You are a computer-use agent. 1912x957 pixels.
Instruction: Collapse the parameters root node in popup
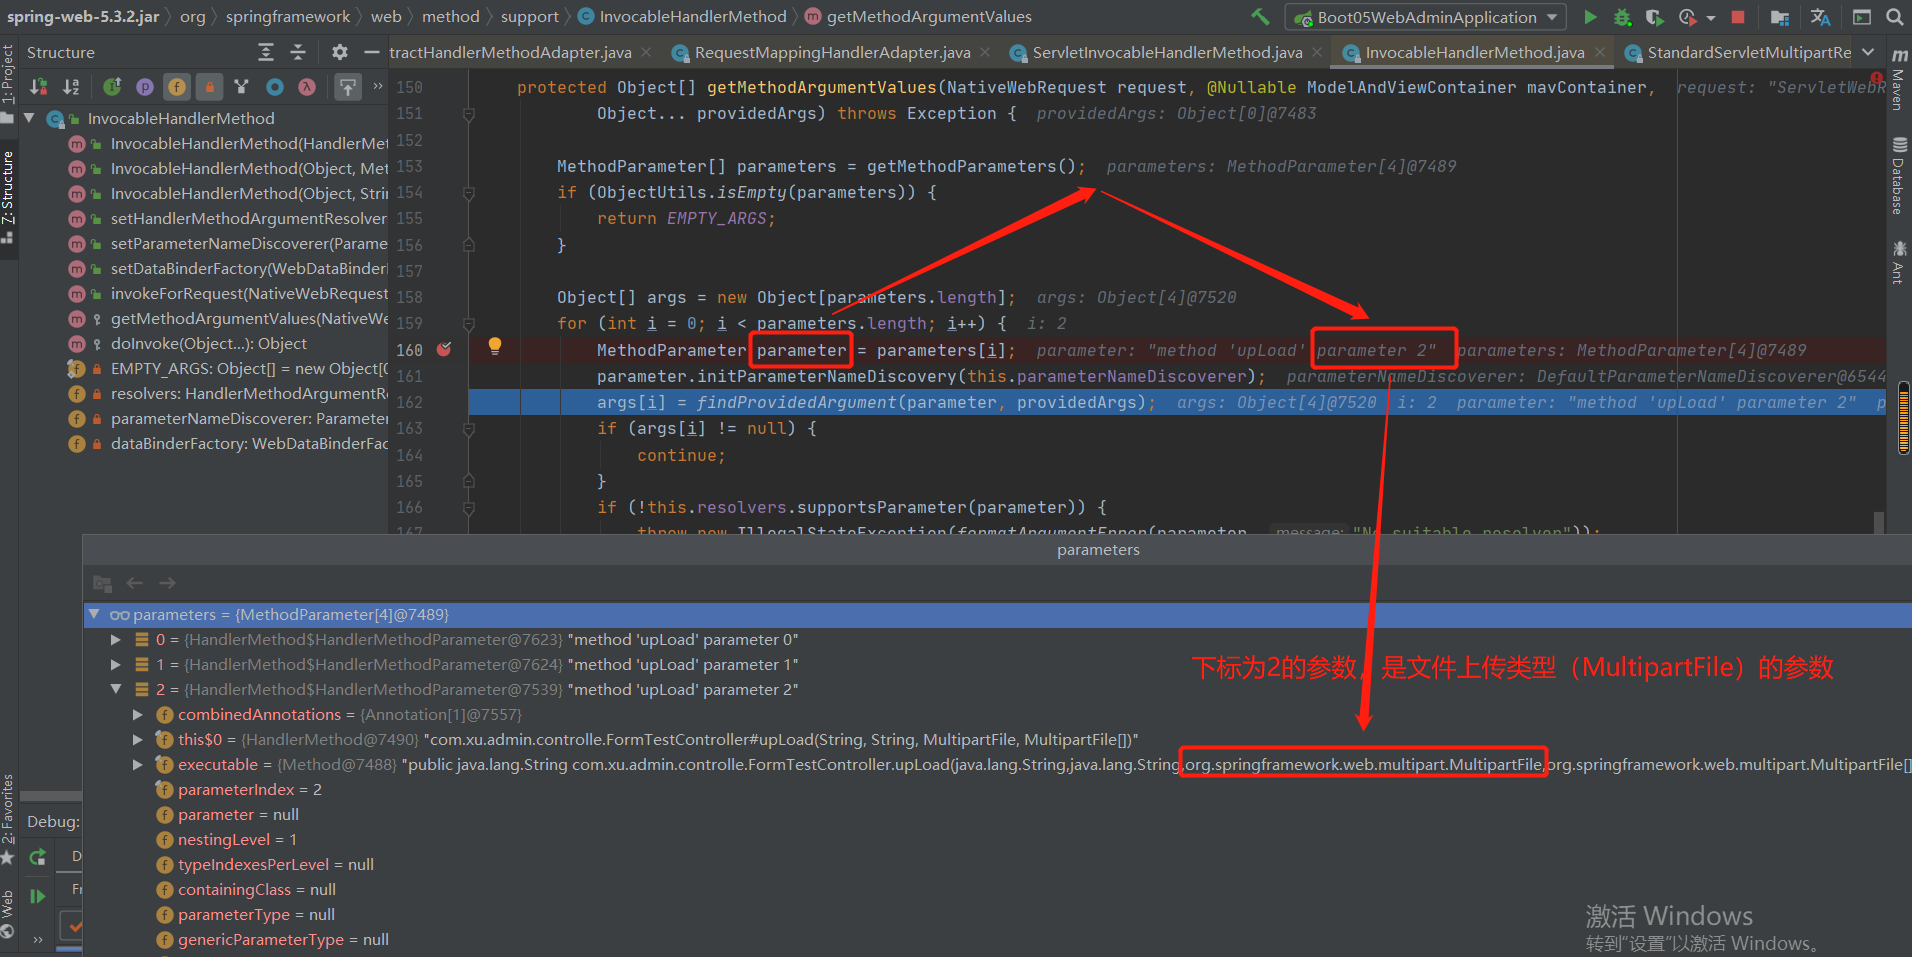[94, 614]
